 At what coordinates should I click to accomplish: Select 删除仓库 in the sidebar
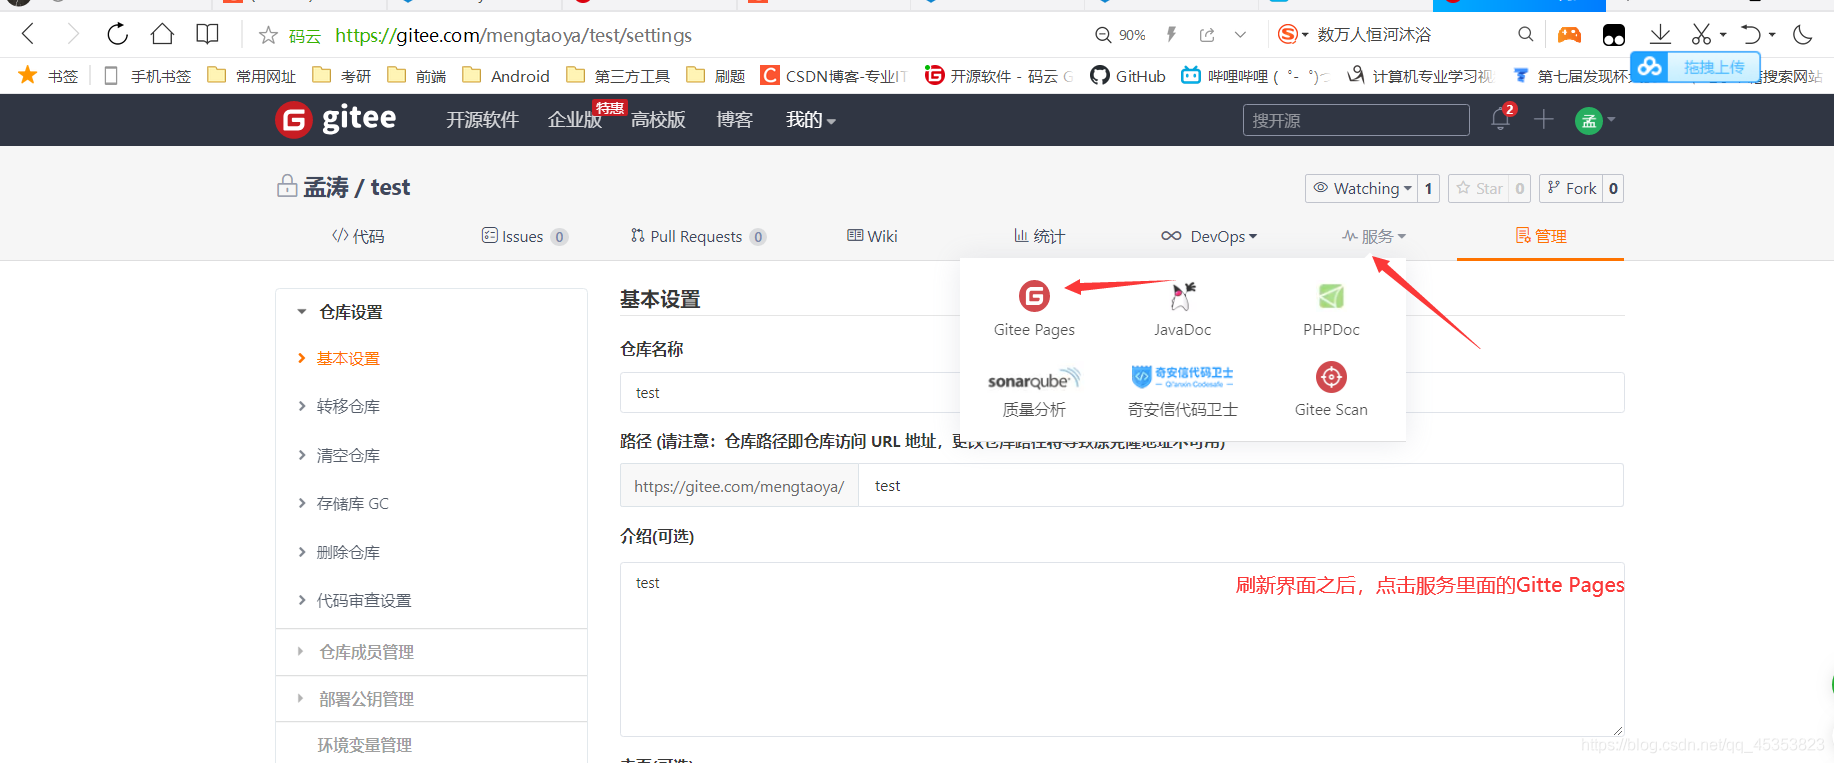pos(348,552)
